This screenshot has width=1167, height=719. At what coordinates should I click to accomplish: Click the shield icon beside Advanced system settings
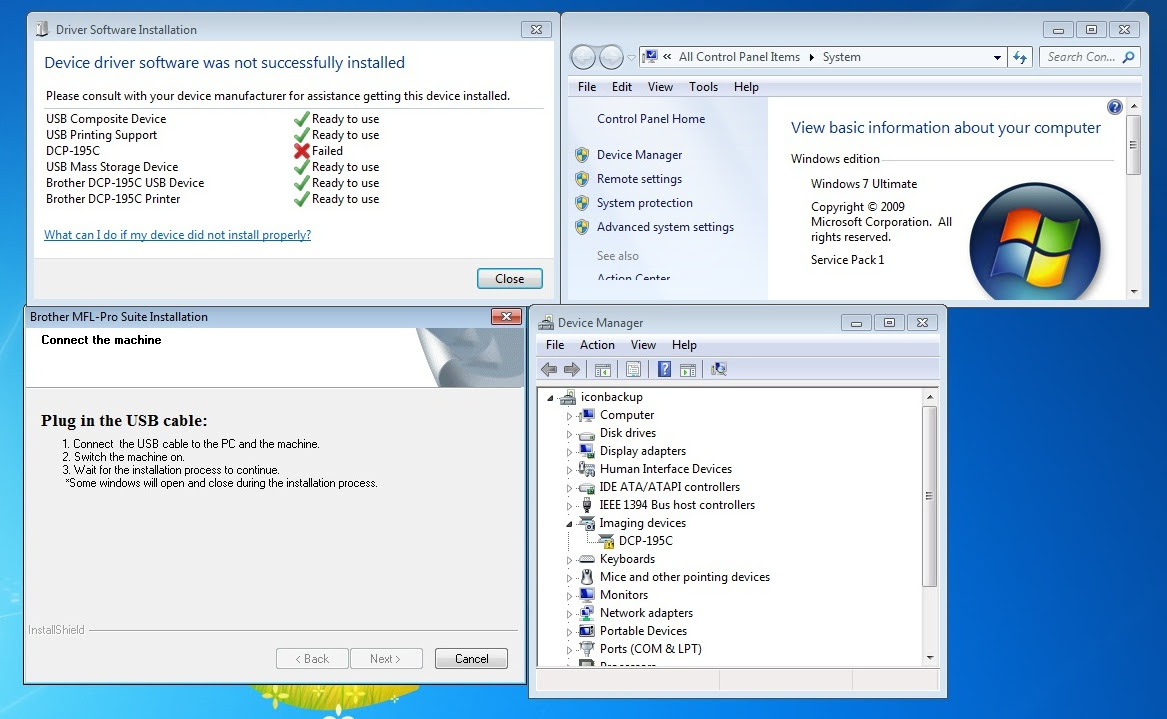pos(582,227)
